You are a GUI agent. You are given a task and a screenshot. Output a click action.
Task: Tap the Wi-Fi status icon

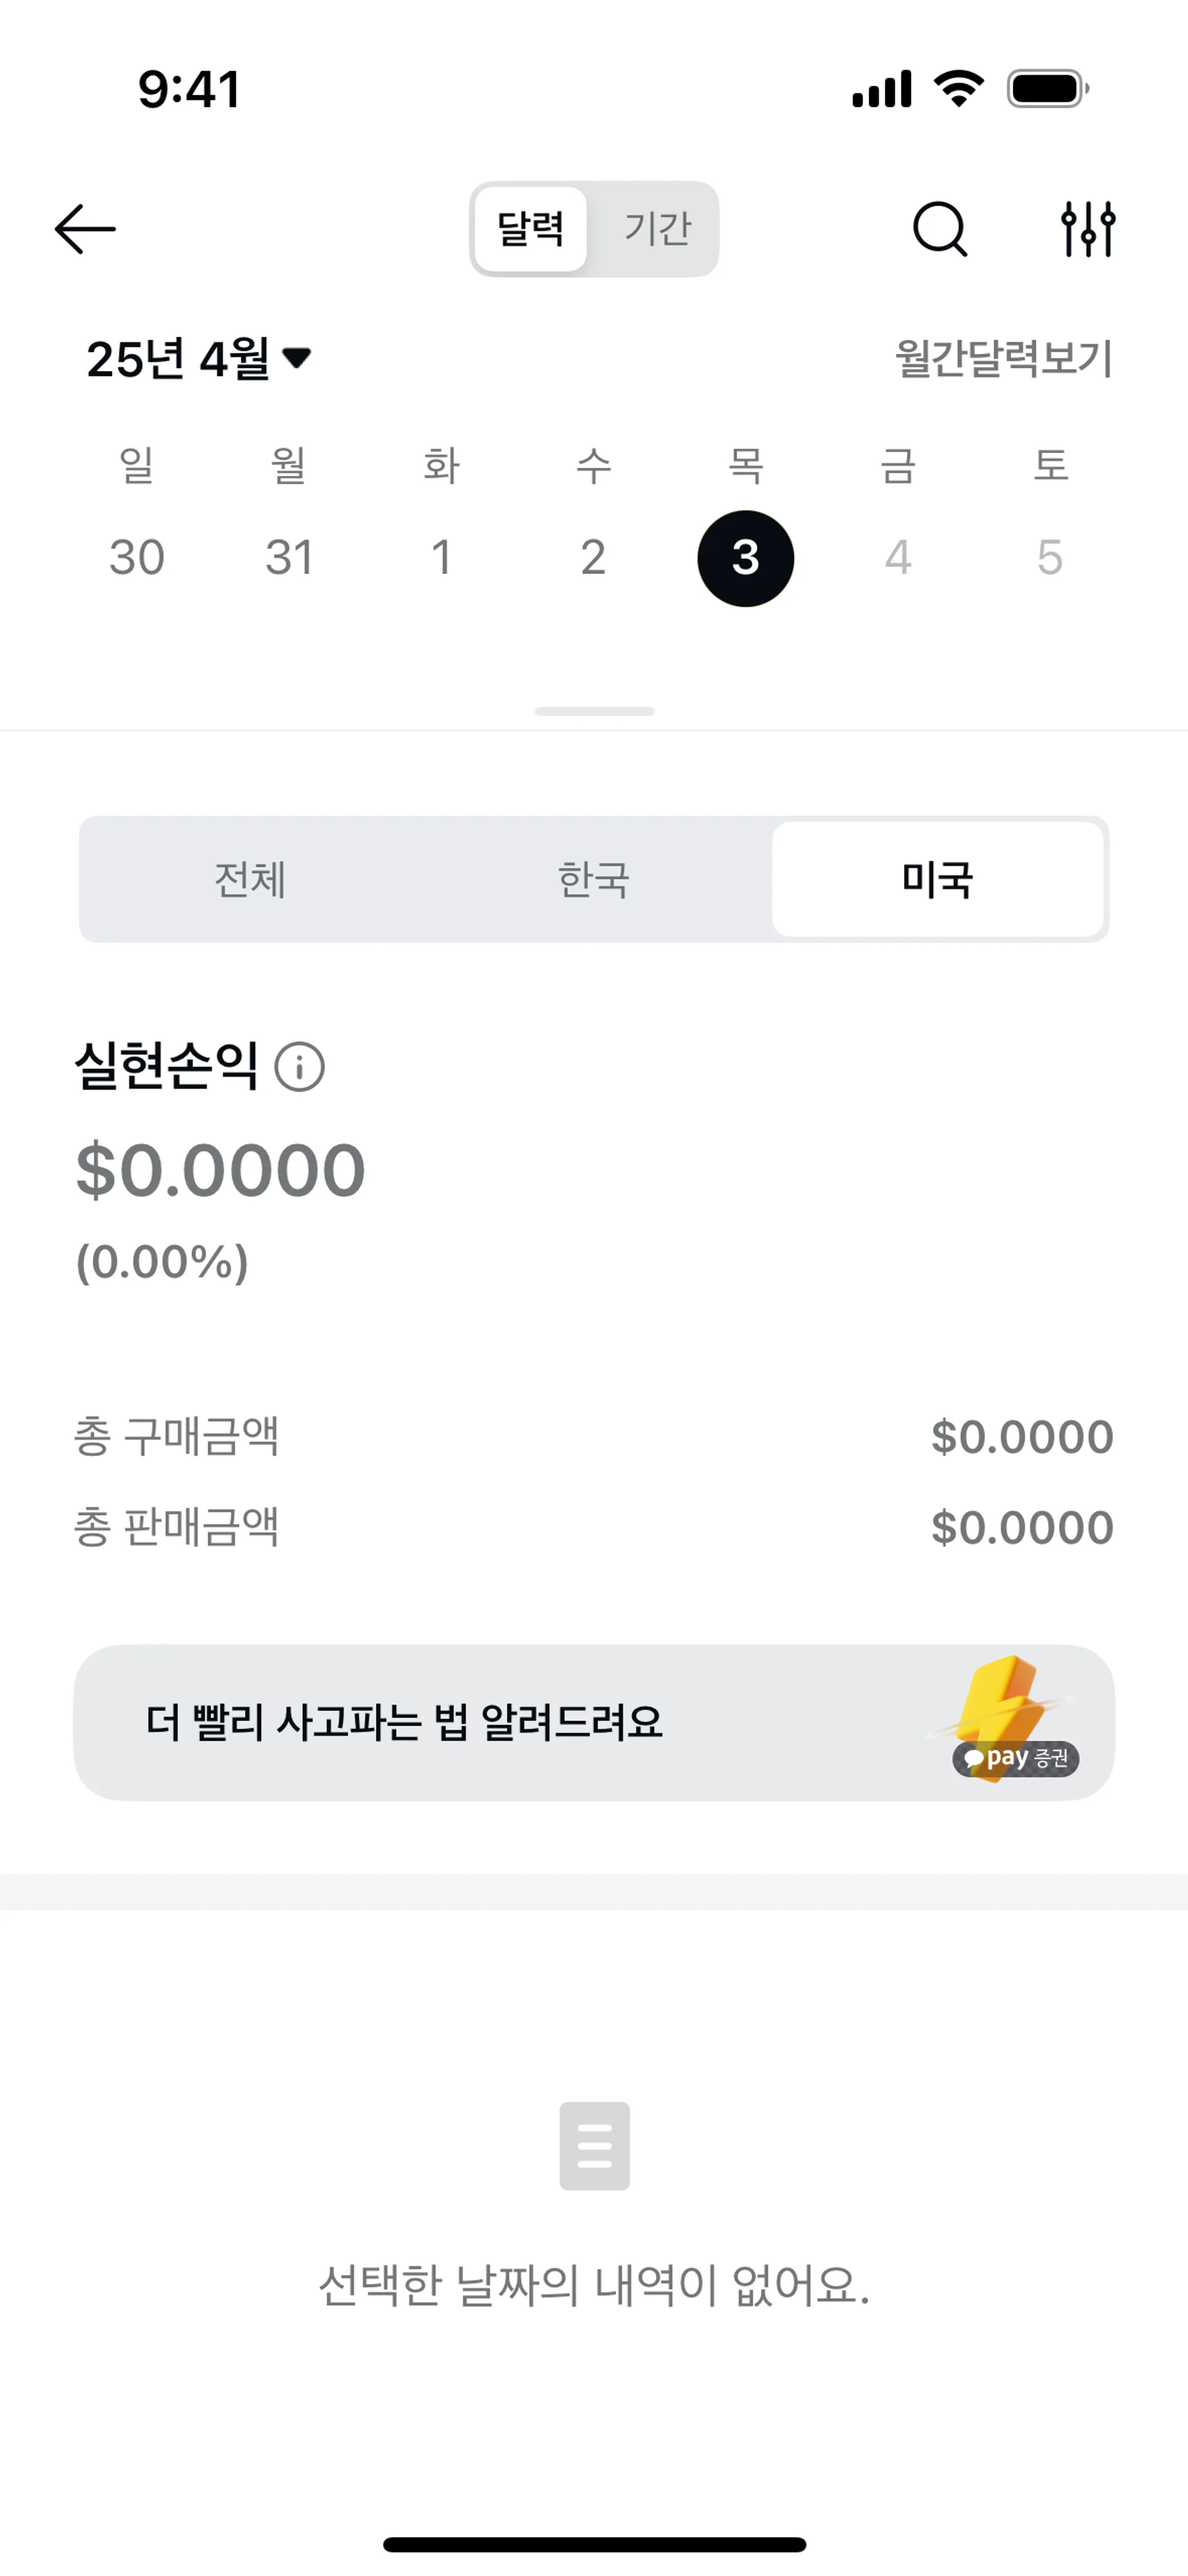point(958,89)
